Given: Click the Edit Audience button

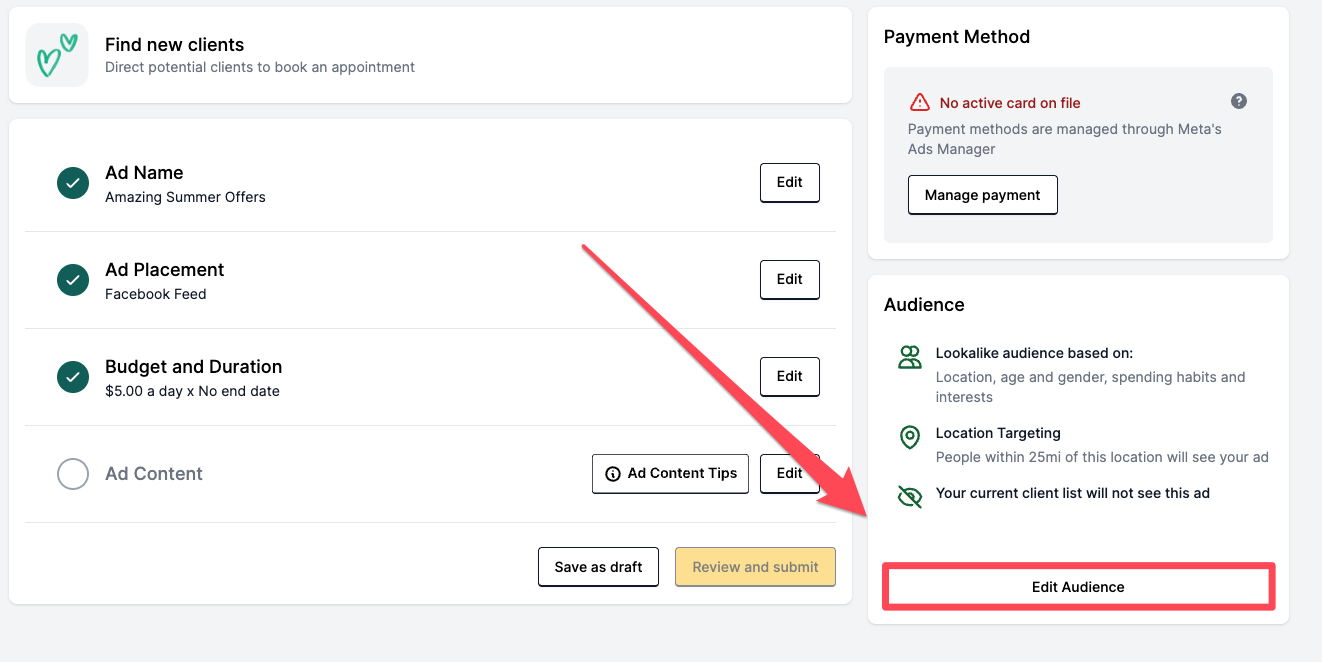Looking at the screenshot, I should pyautogui.click(x=1078, y=587).
